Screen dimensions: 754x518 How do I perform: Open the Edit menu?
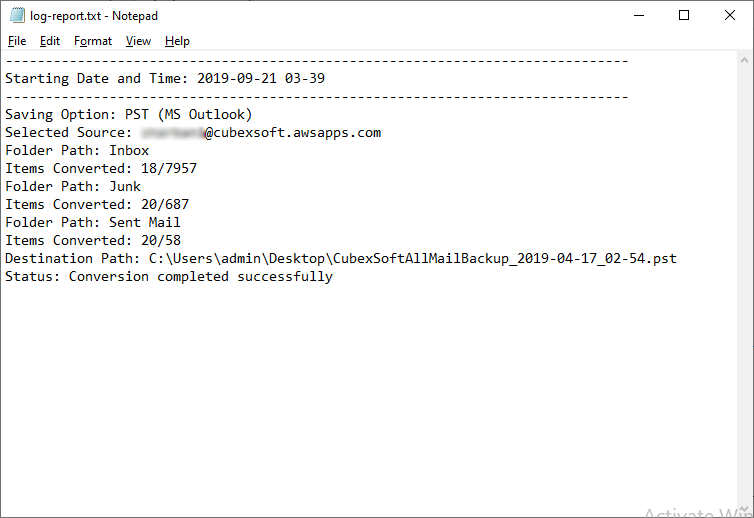click(50, 41)
